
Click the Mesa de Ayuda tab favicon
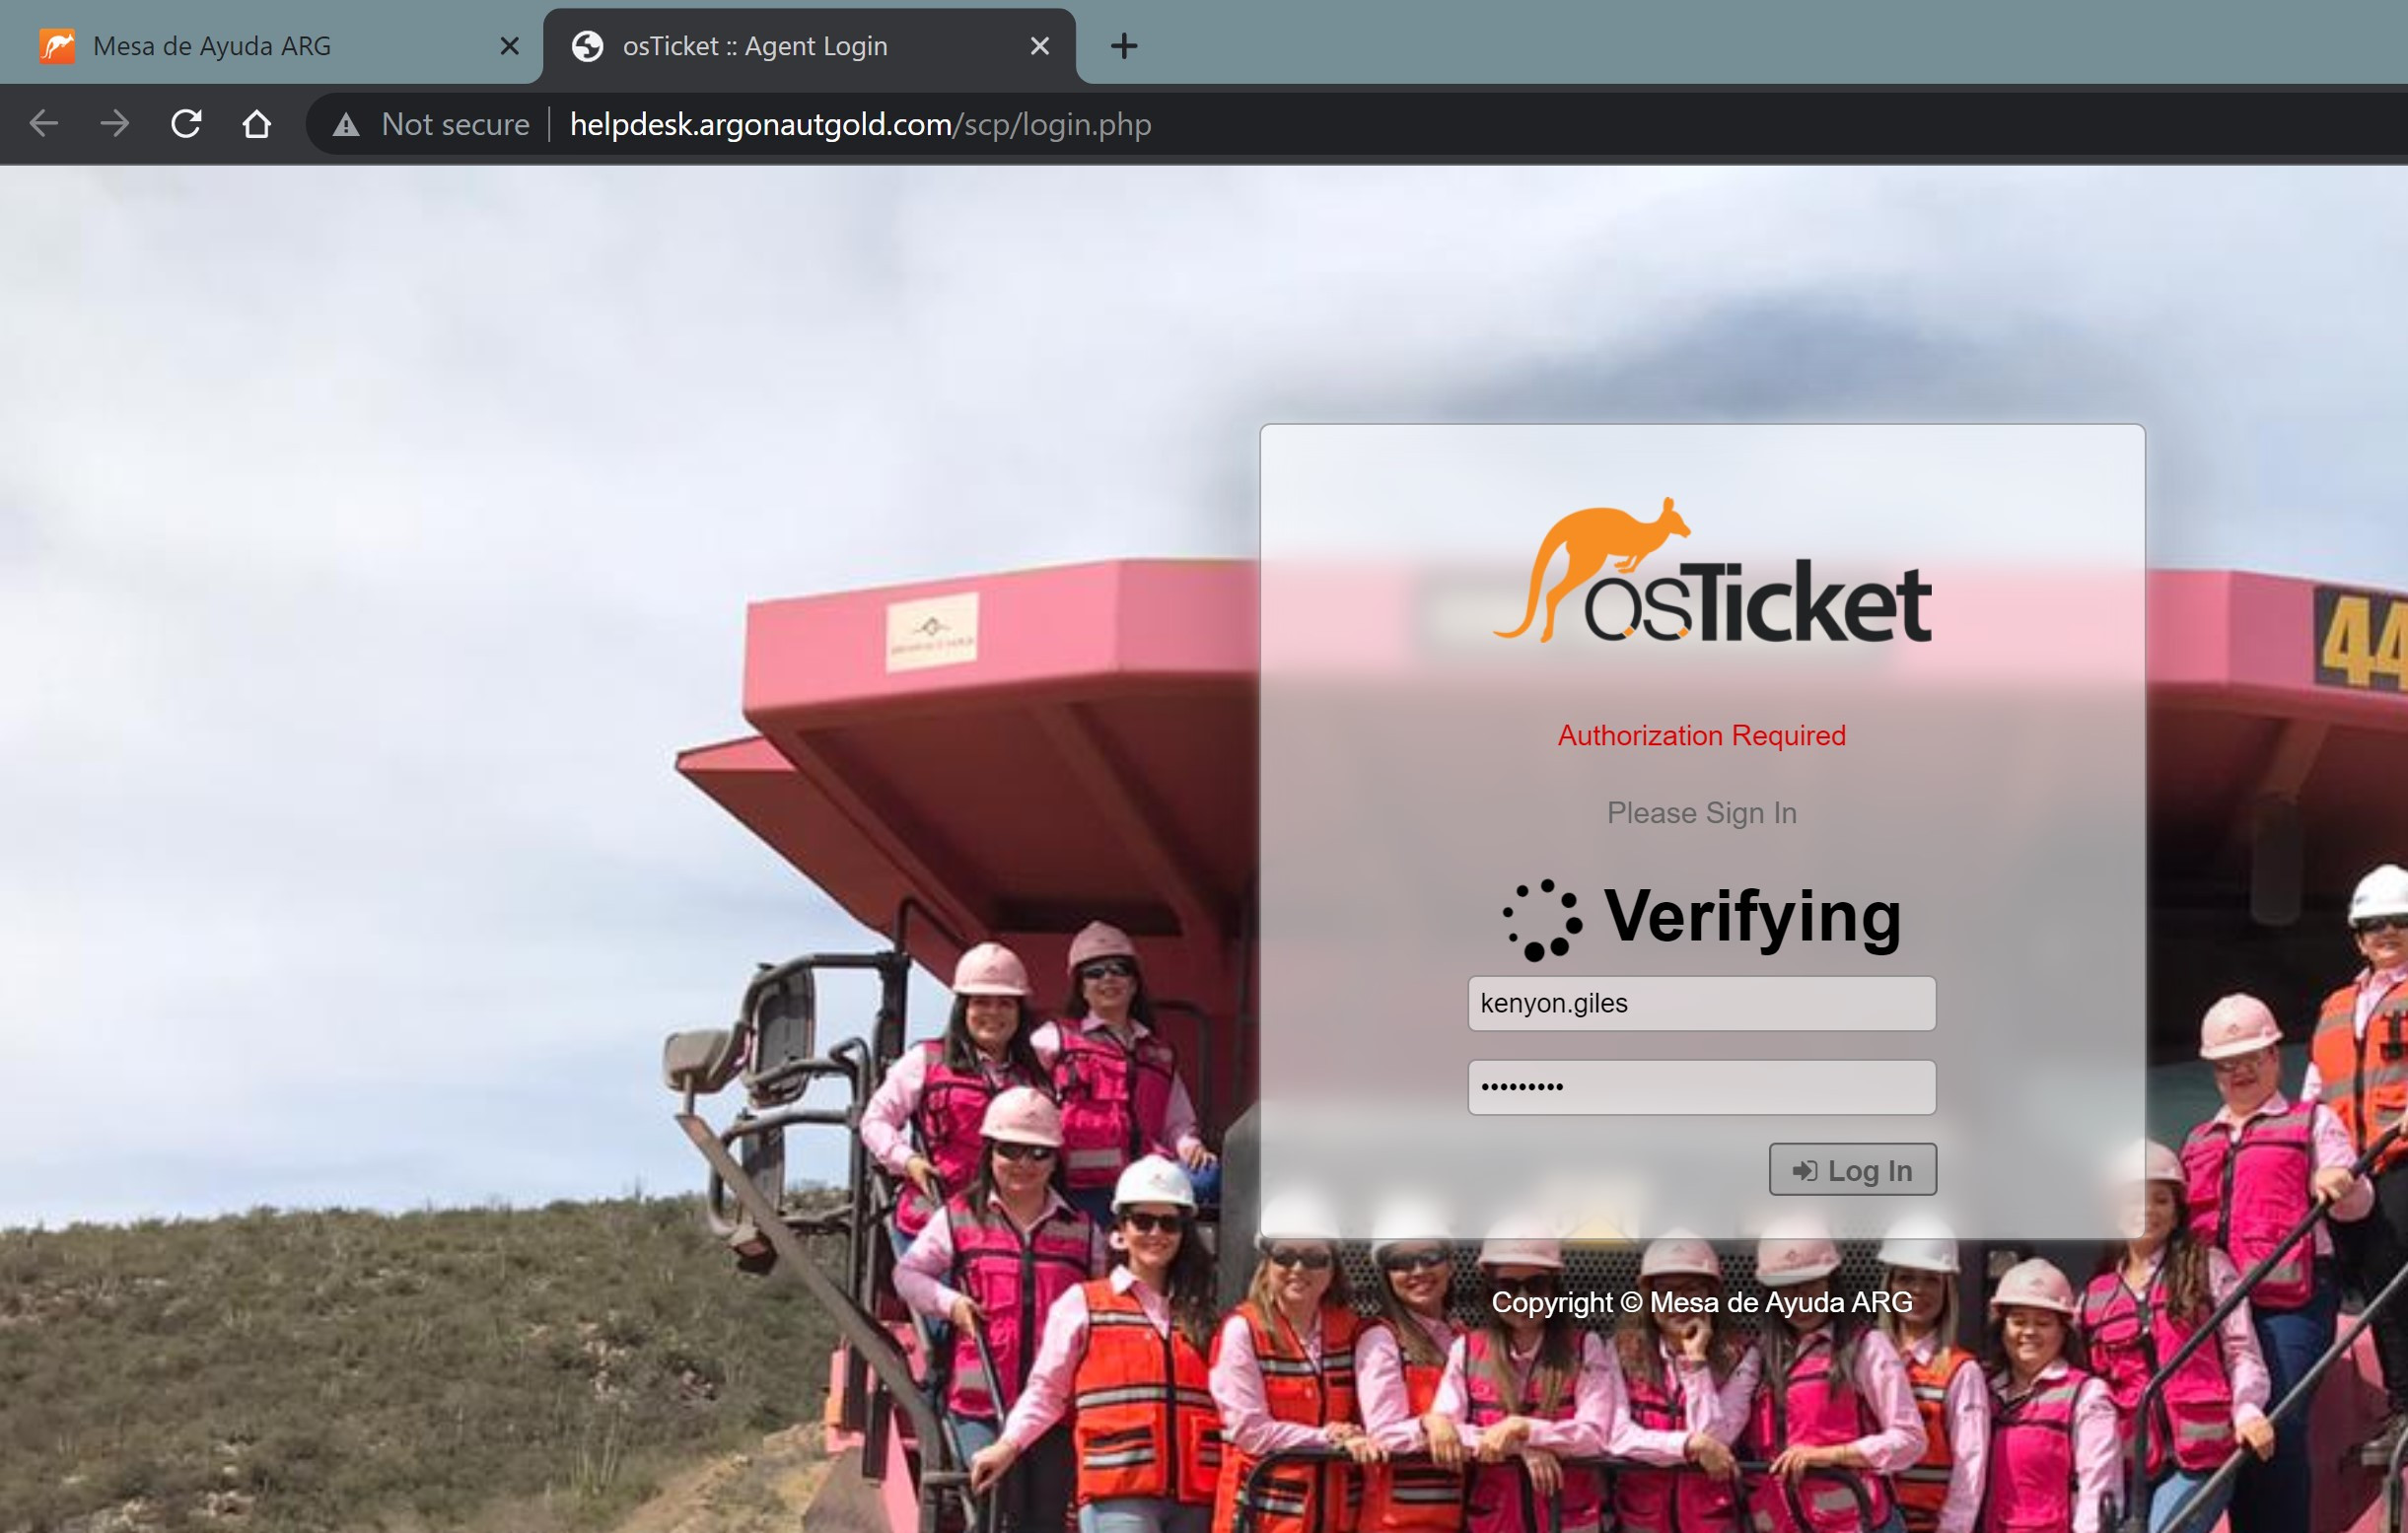[x=57, y=46]
